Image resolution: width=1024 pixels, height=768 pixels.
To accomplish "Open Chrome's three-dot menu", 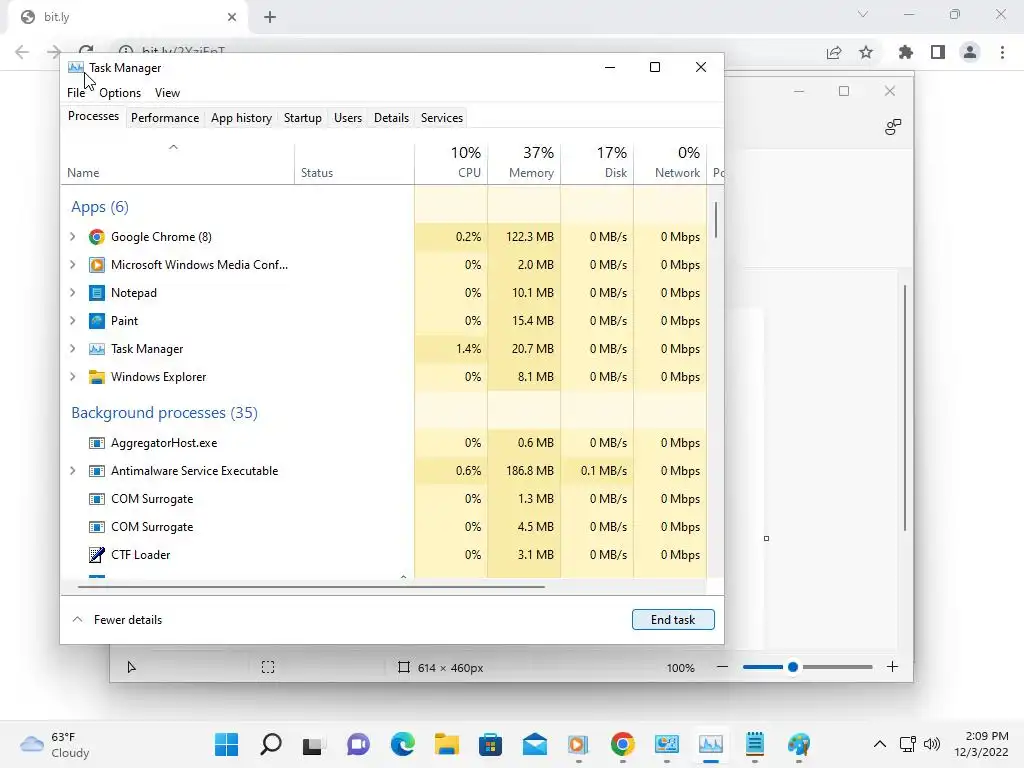I will coord(1002,52).
